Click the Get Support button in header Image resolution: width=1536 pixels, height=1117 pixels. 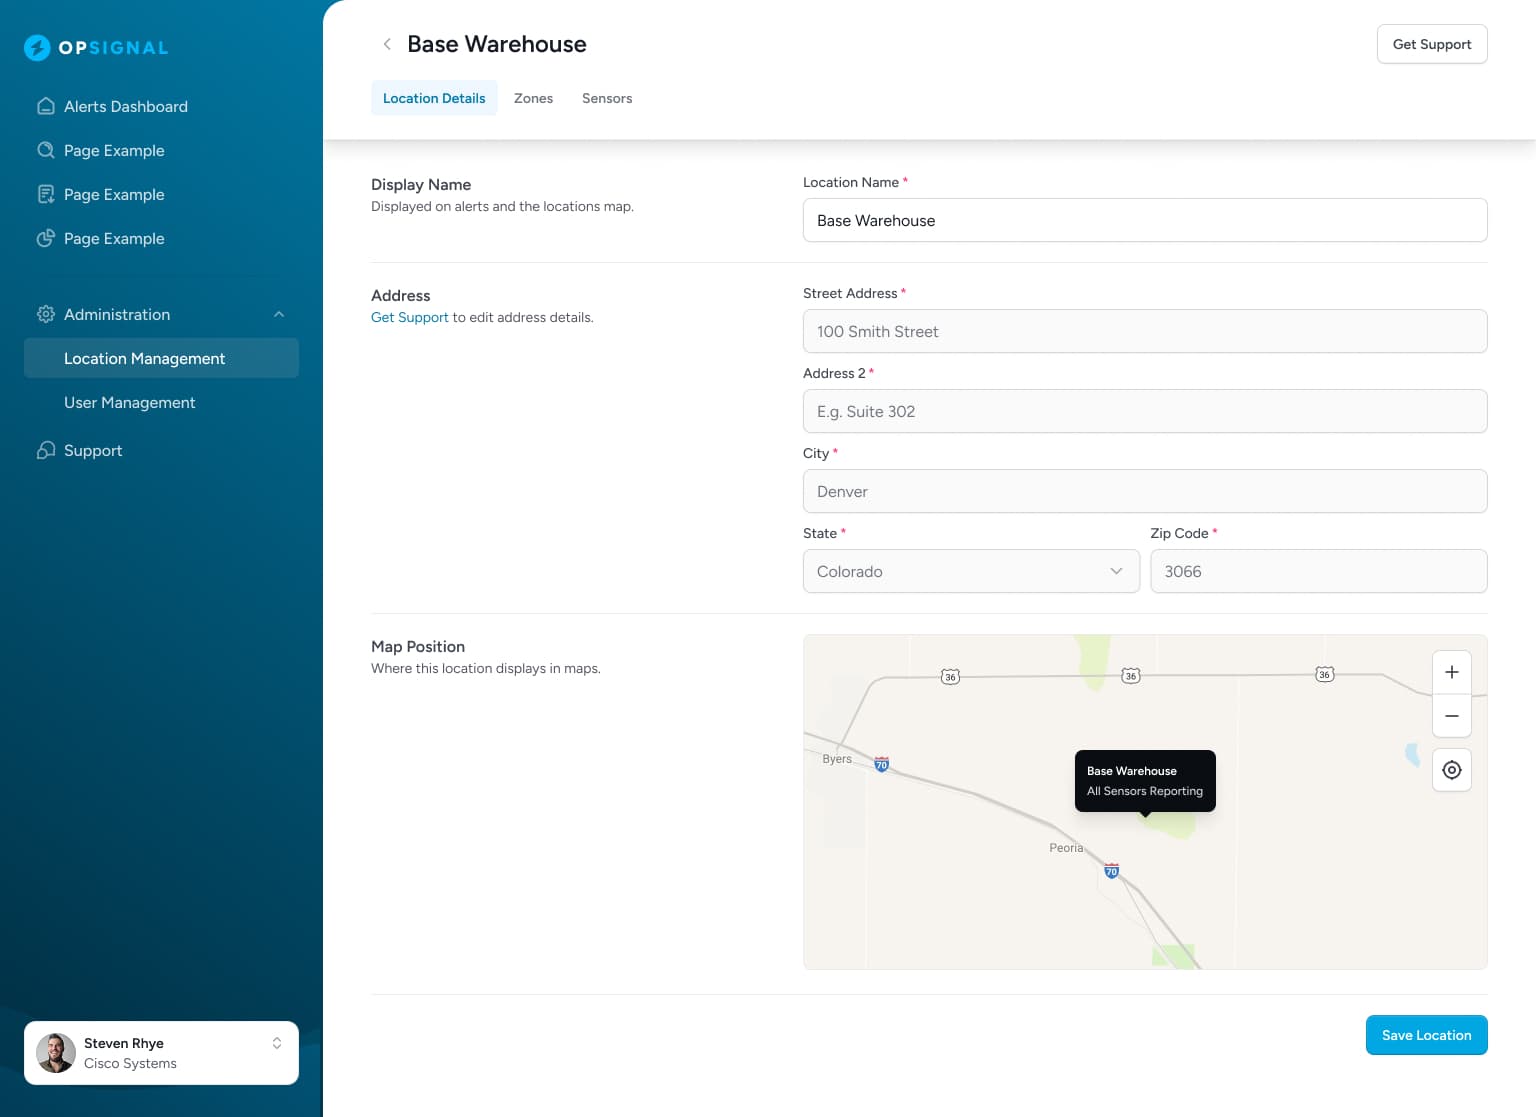click(x=1431, y=44)
